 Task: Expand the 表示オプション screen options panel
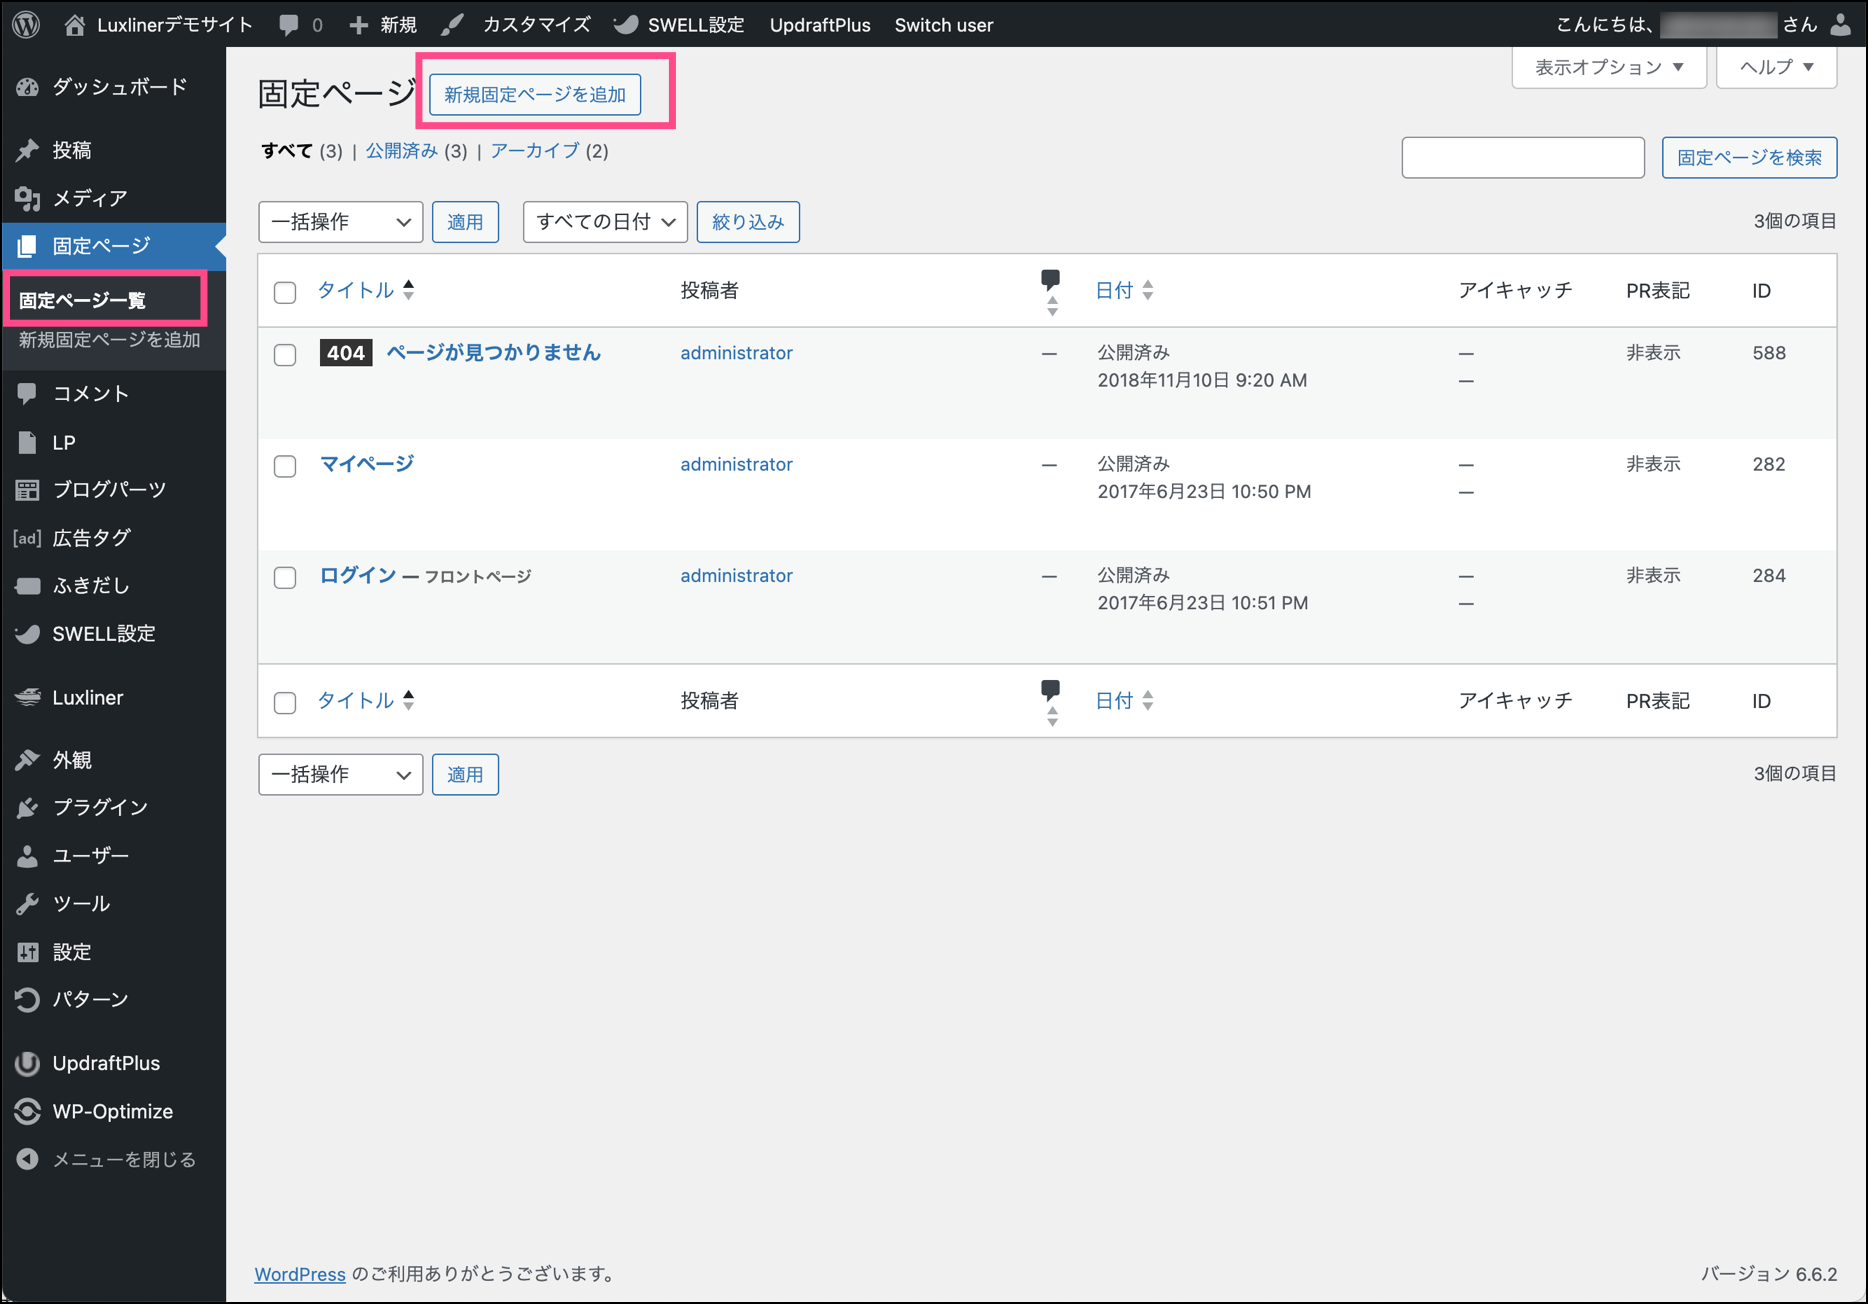coord(1608,67)
